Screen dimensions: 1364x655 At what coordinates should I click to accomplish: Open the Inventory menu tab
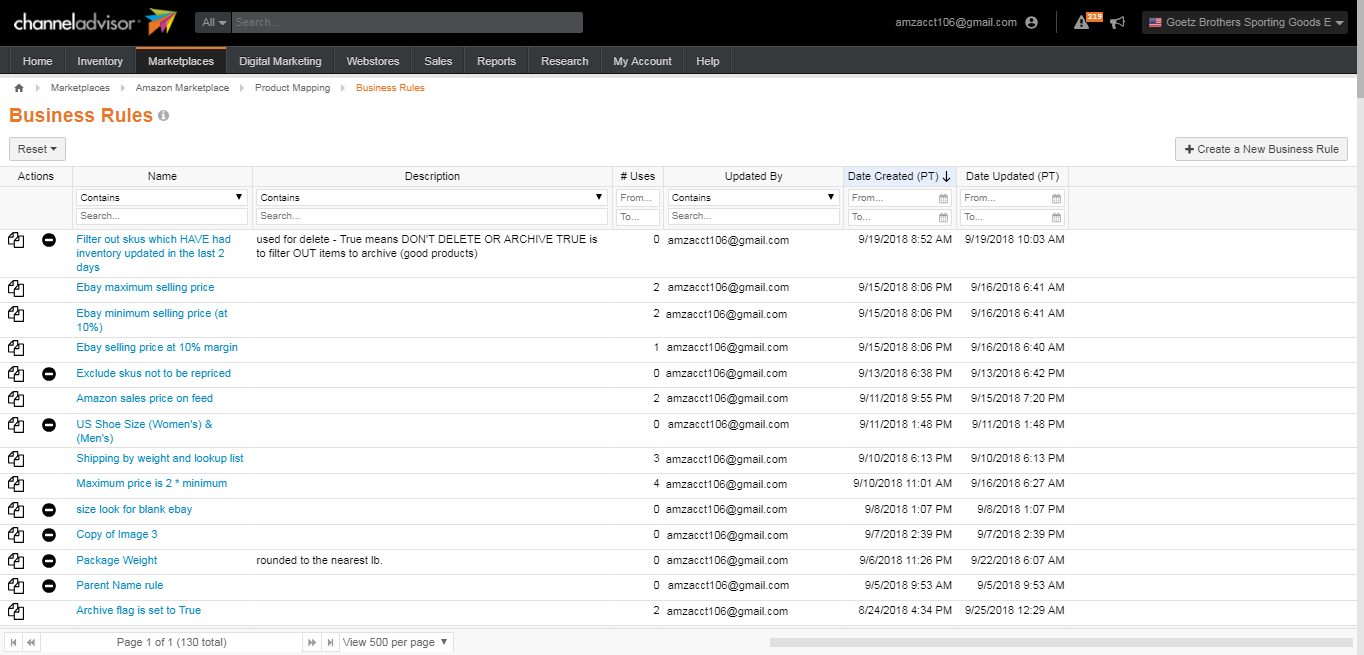100,61
